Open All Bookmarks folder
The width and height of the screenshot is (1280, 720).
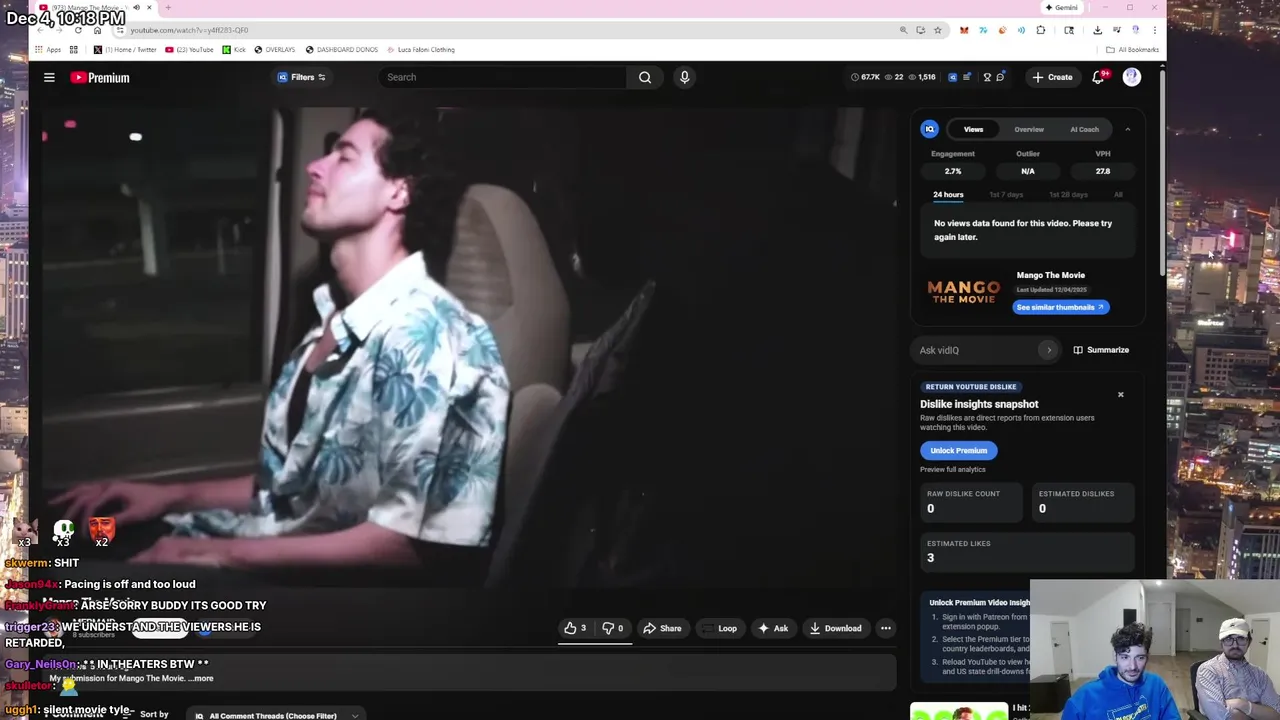[1132, 49]
